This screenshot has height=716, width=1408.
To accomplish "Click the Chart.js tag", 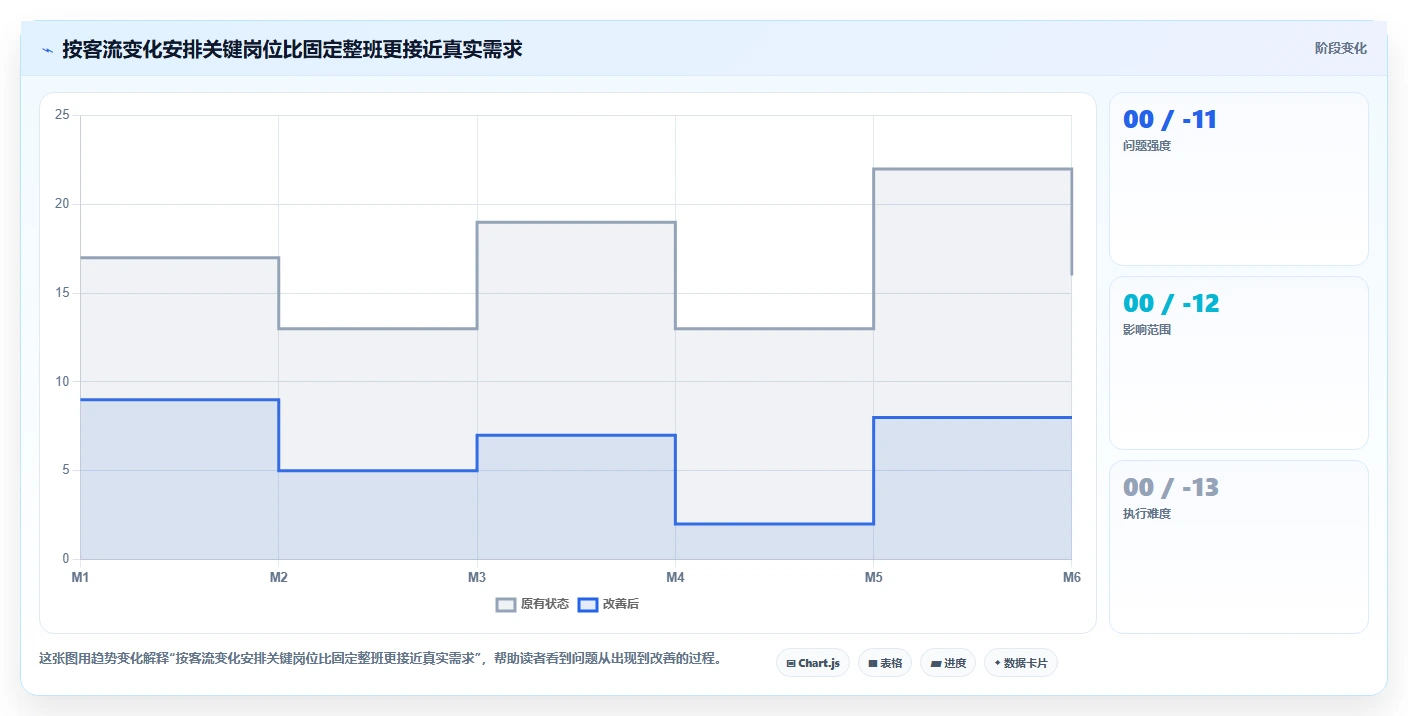I will pos(813,663).
